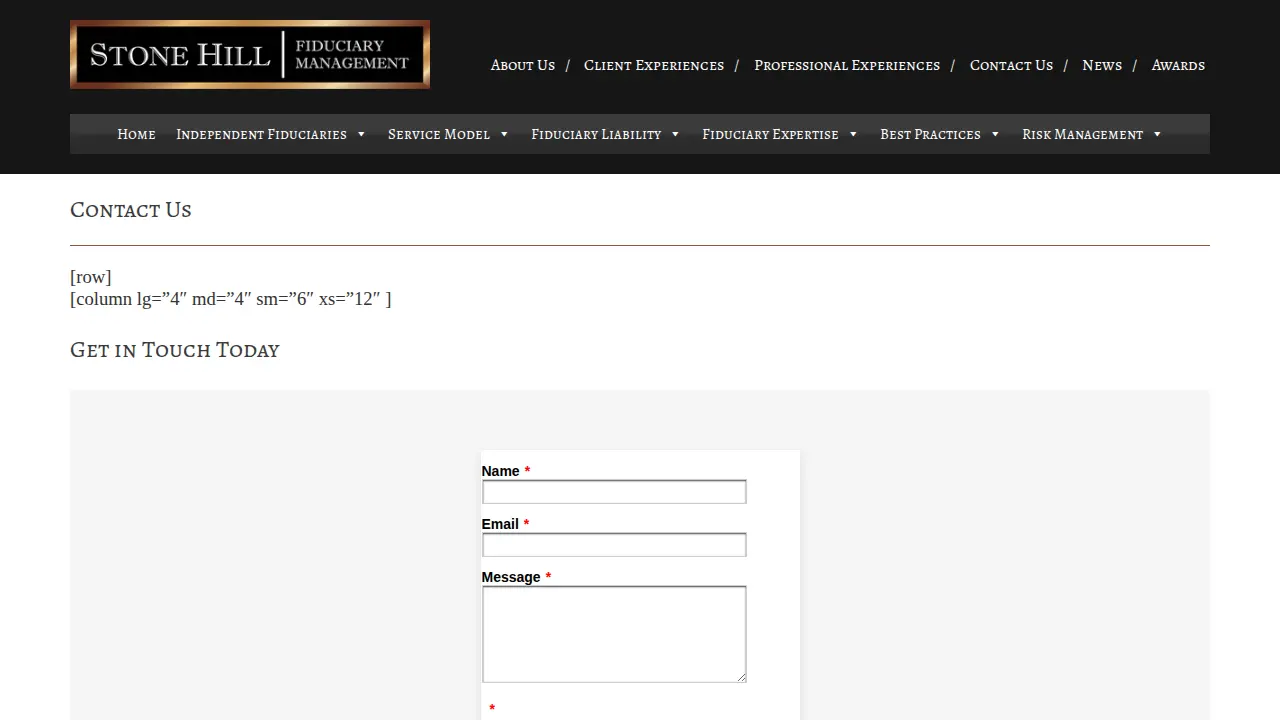The width and height of the screenshot is (1280, 720).
Task: Click the Name field label
Action: coord(500,471)
